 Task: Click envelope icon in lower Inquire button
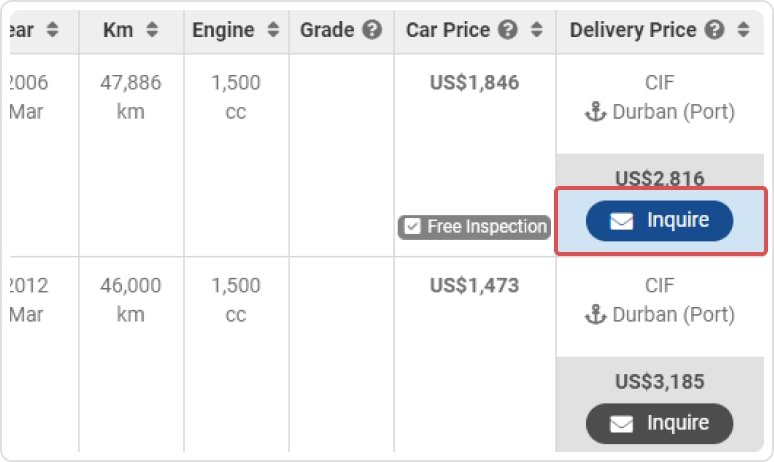[x=622, y=424]
